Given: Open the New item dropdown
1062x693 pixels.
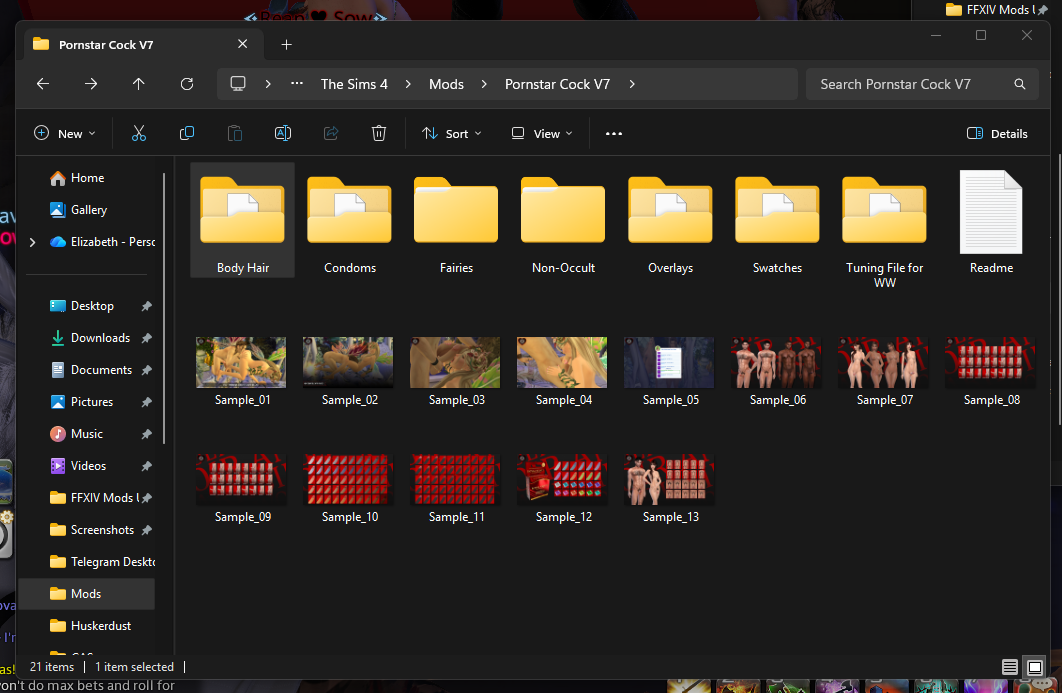Looking at the screenshot, I should pyautogui.click(x=65, y=133).
